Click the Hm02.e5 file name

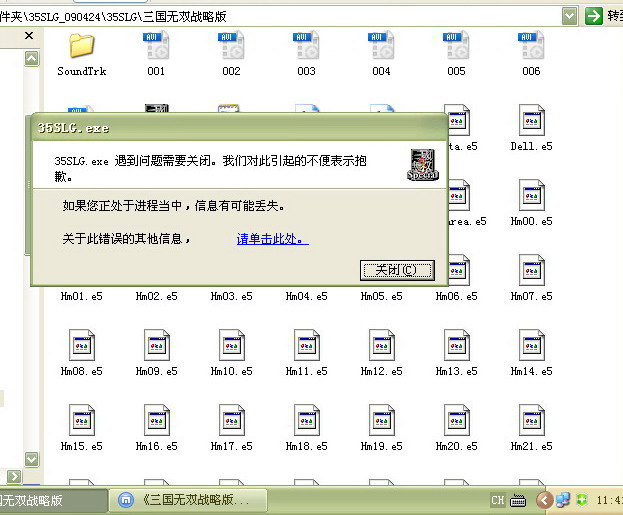tap(157, 296)
